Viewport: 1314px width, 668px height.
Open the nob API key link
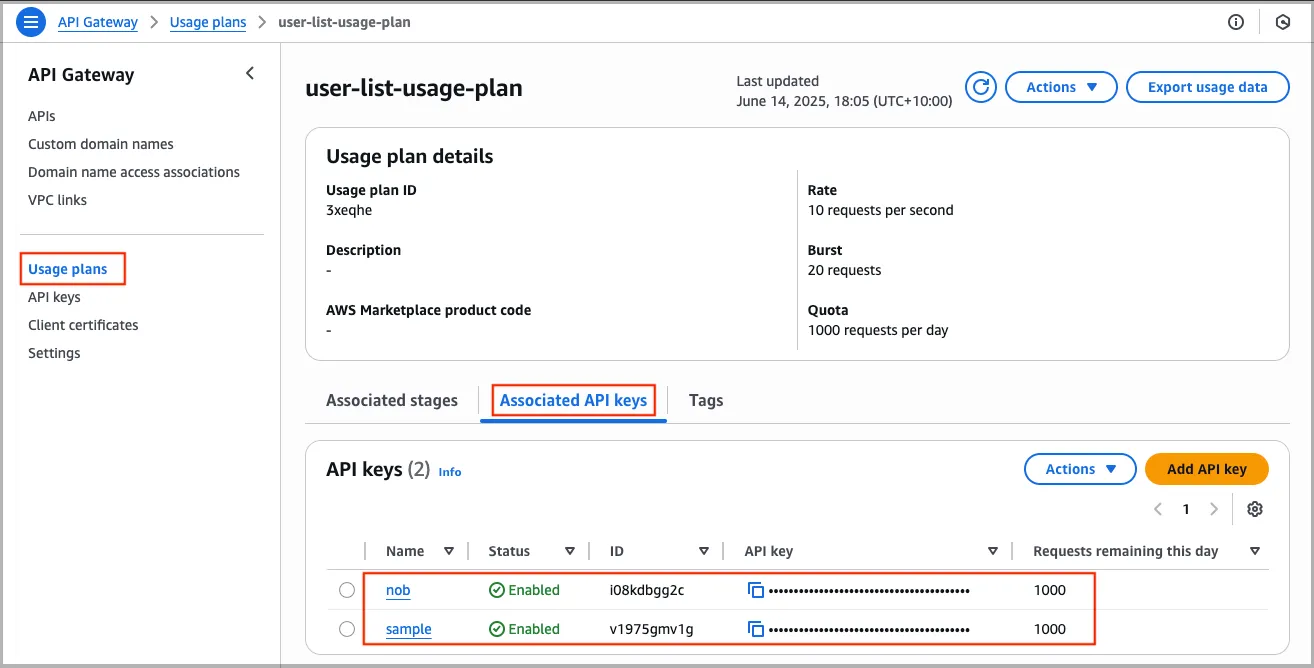pyautogui.click(x=398, y=590)
